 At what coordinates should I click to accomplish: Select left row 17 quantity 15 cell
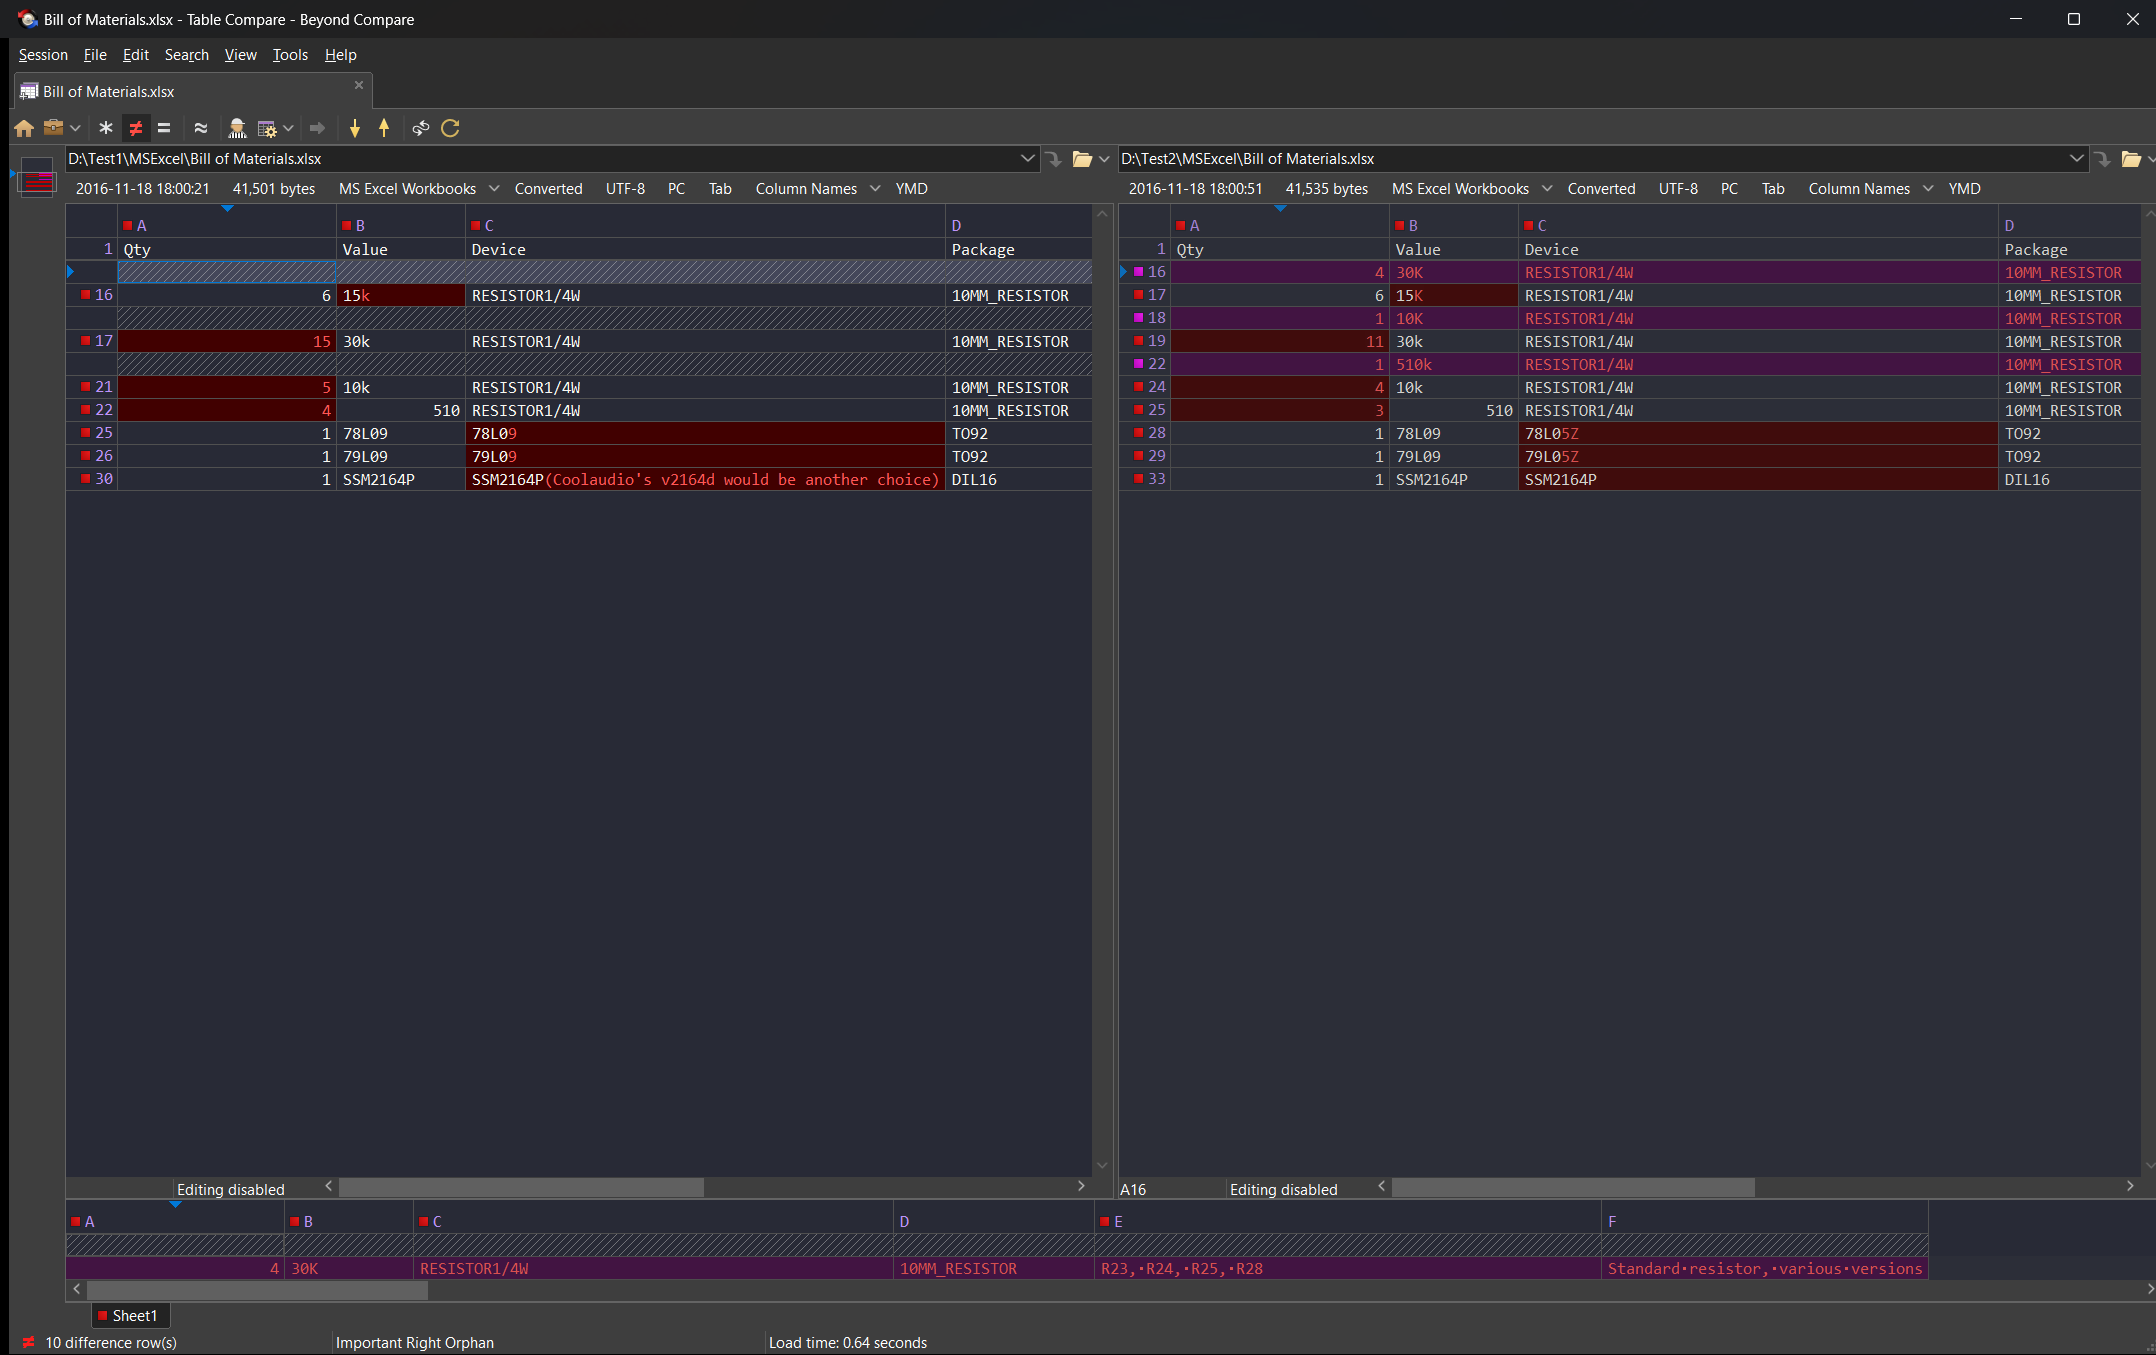[227, 342]
